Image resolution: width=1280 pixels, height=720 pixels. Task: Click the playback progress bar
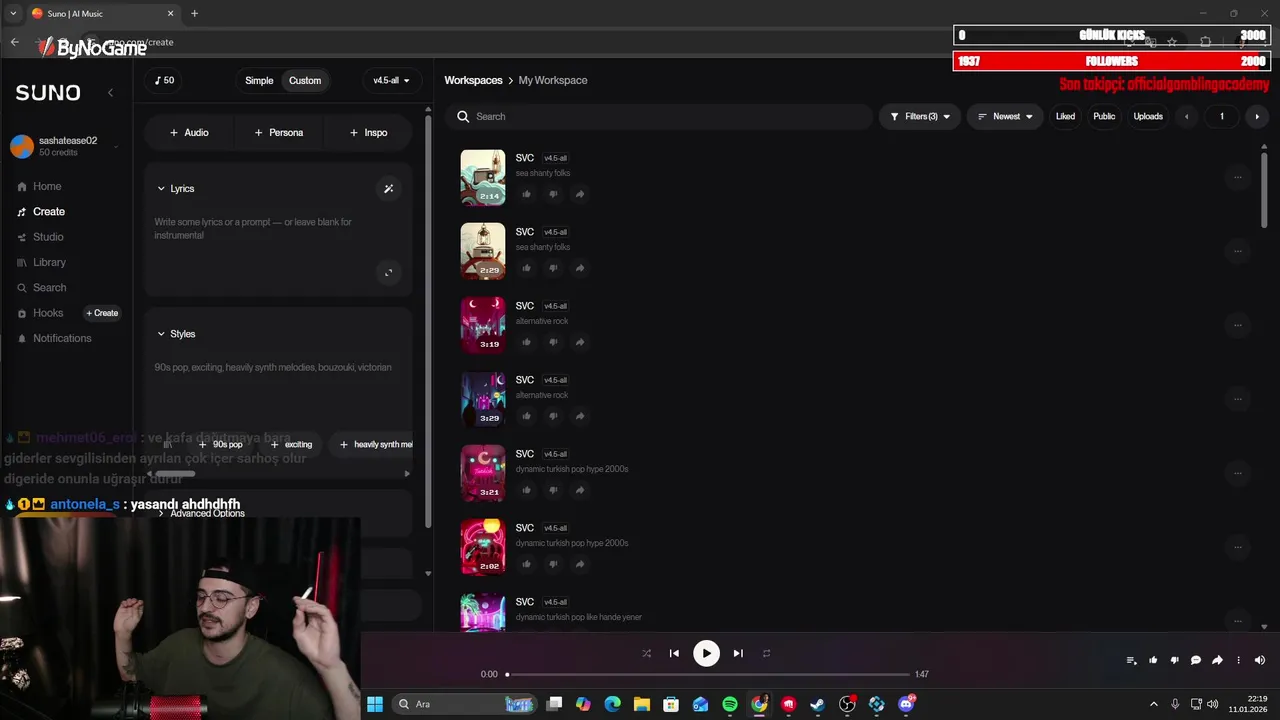click(708, 674)
